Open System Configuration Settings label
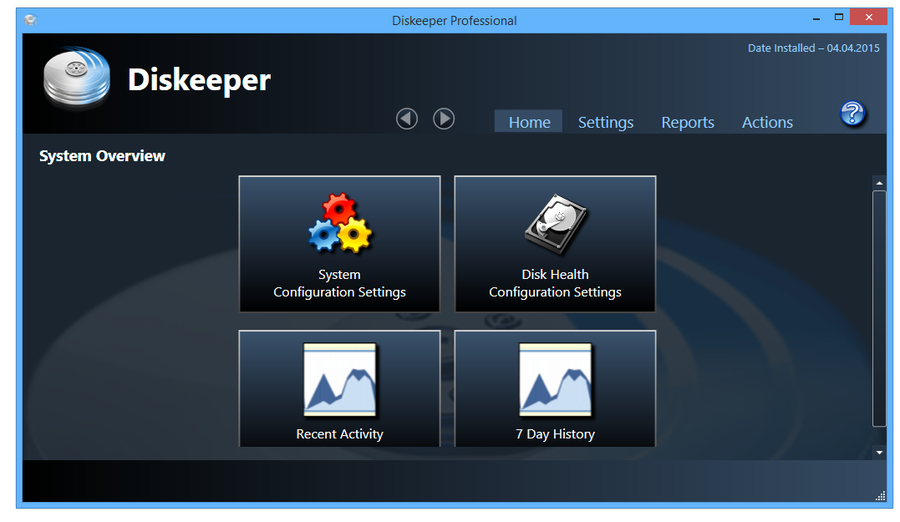The image size is (900, 522). tap(339, 283)
